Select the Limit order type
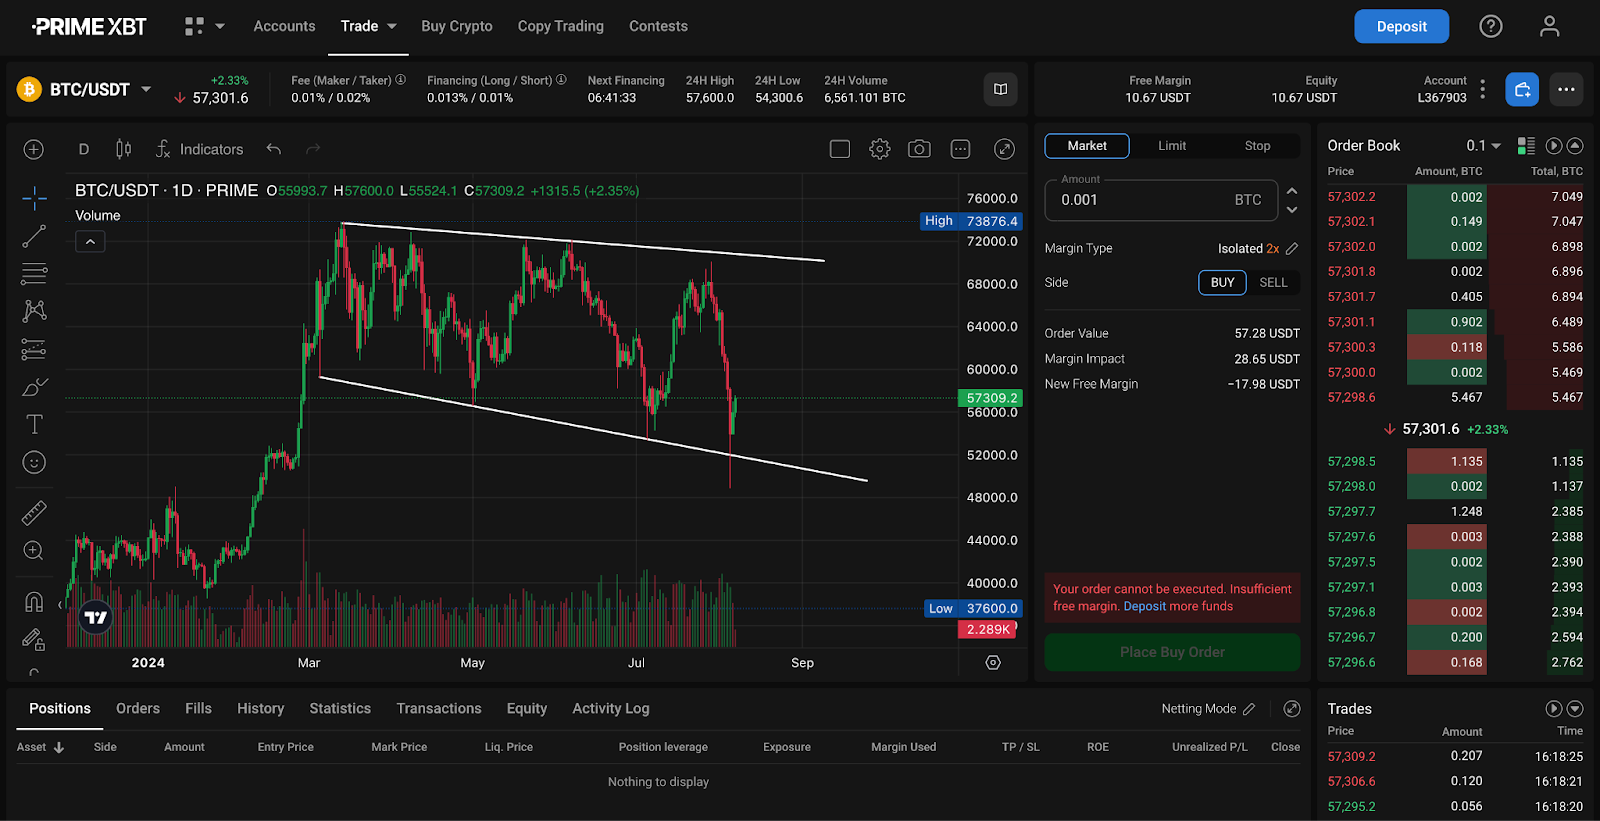Screen dimensions: 1600x821 (x=1172, y=146)
